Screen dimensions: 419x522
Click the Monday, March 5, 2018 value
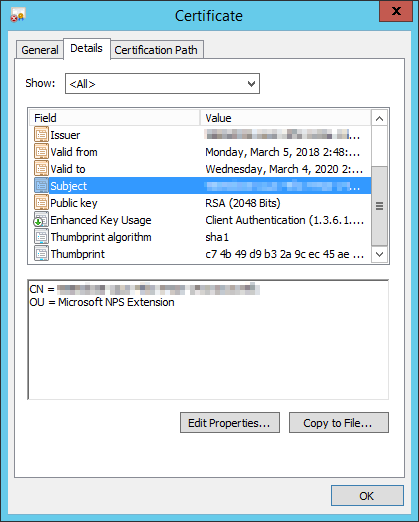(283, 152)
